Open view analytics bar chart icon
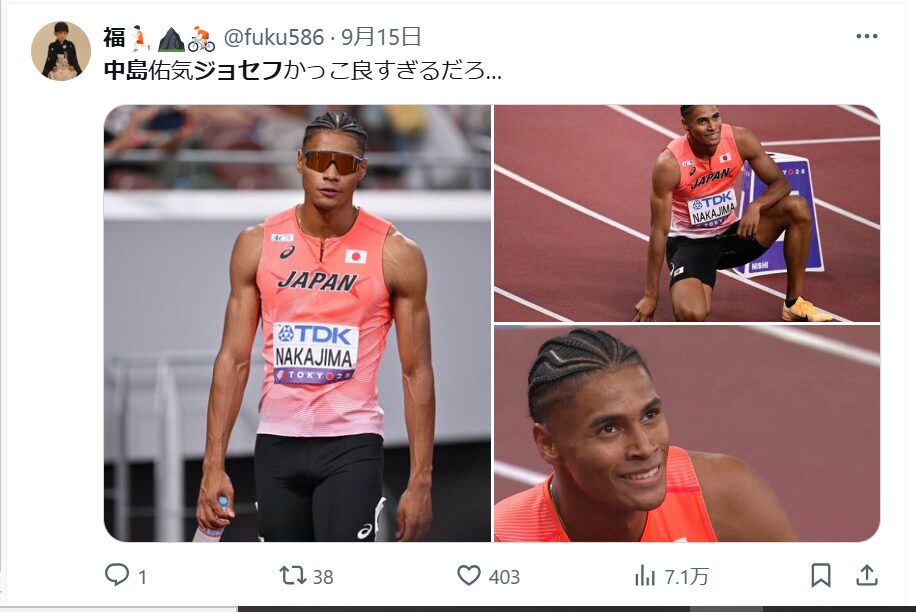The width and height of the screenshot is (916, 612). point(645,576)
